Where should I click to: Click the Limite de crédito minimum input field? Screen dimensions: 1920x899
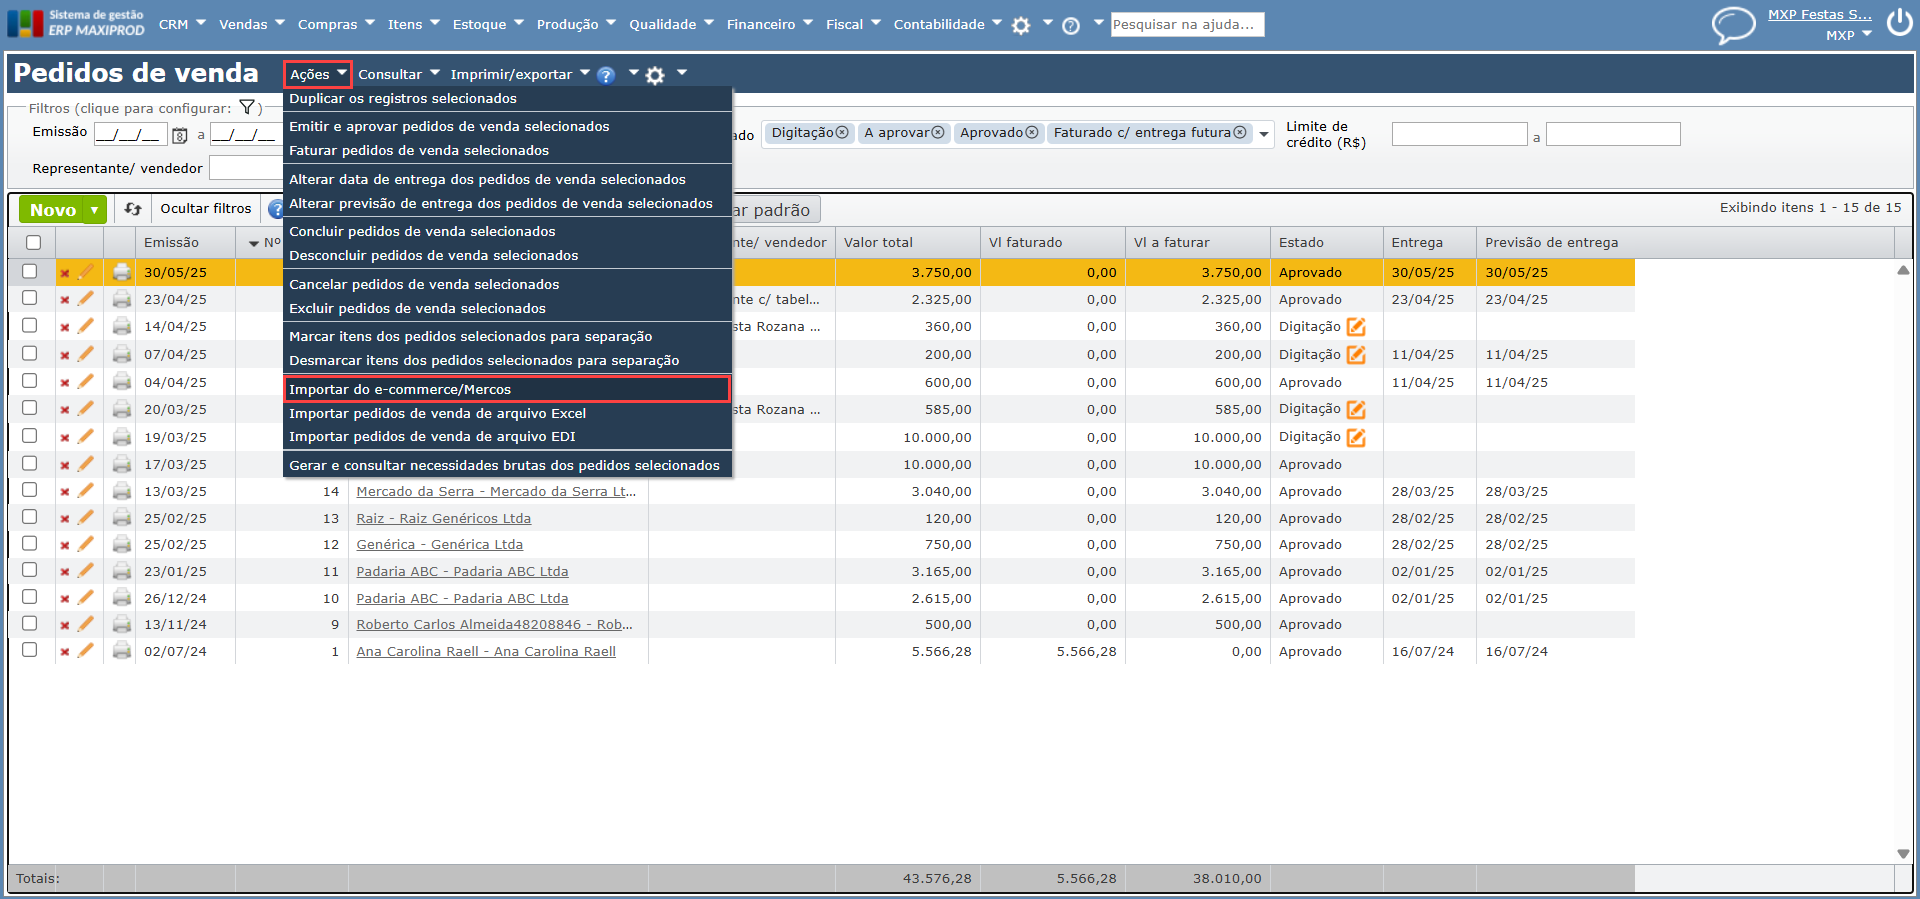(1459, 134)
